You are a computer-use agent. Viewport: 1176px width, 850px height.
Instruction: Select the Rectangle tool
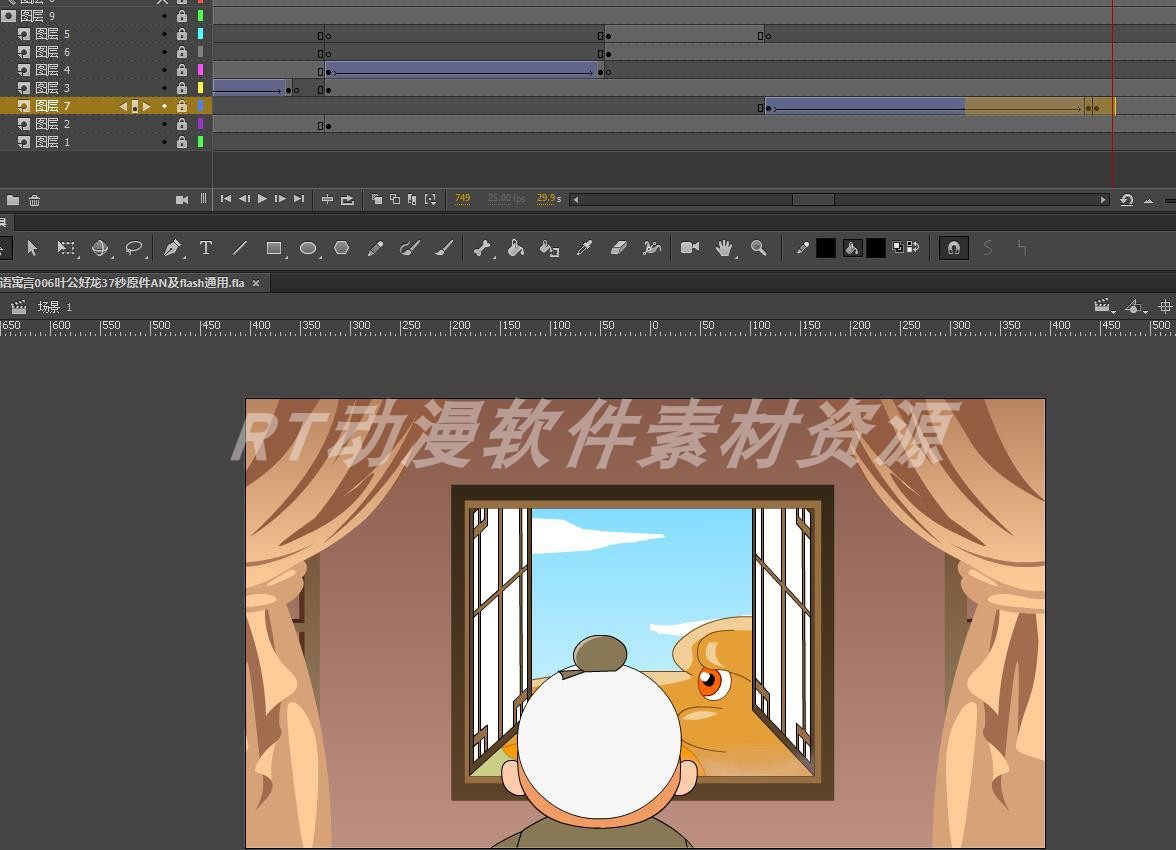(x=275, y=248)
